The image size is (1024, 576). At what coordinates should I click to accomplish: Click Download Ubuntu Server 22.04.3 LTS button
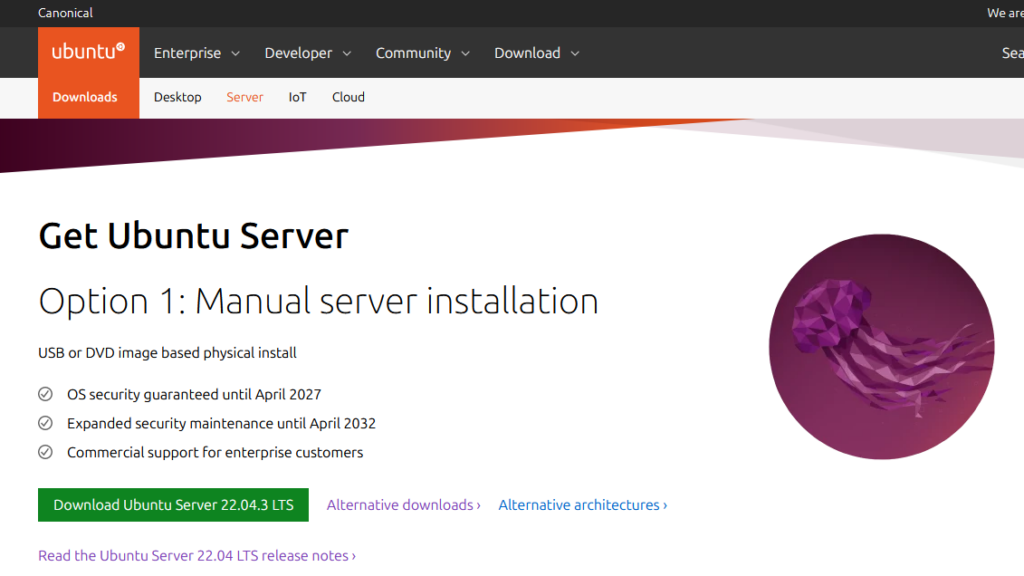tap(173, 505)
